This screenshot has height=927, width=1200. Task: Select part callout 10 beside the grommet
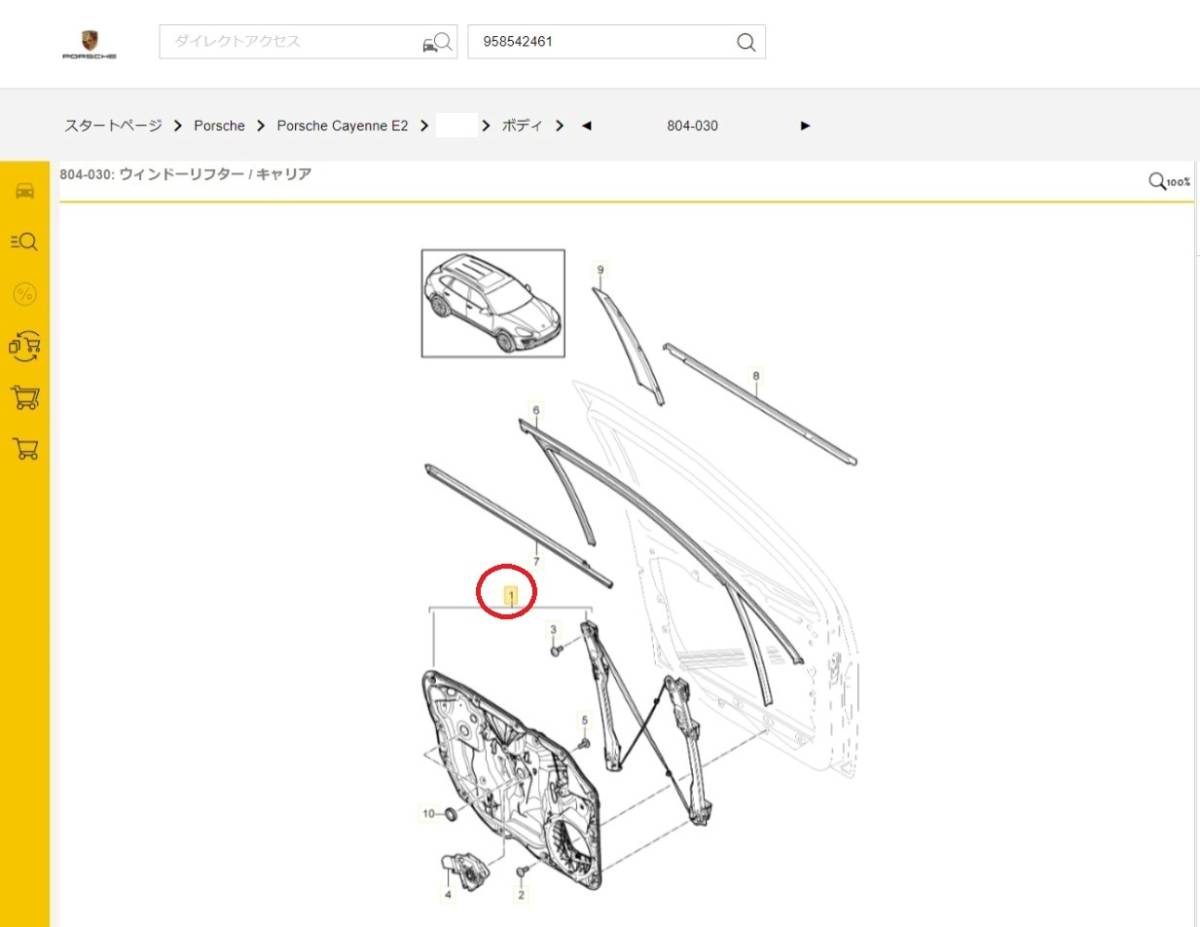(x=428, y=814)
